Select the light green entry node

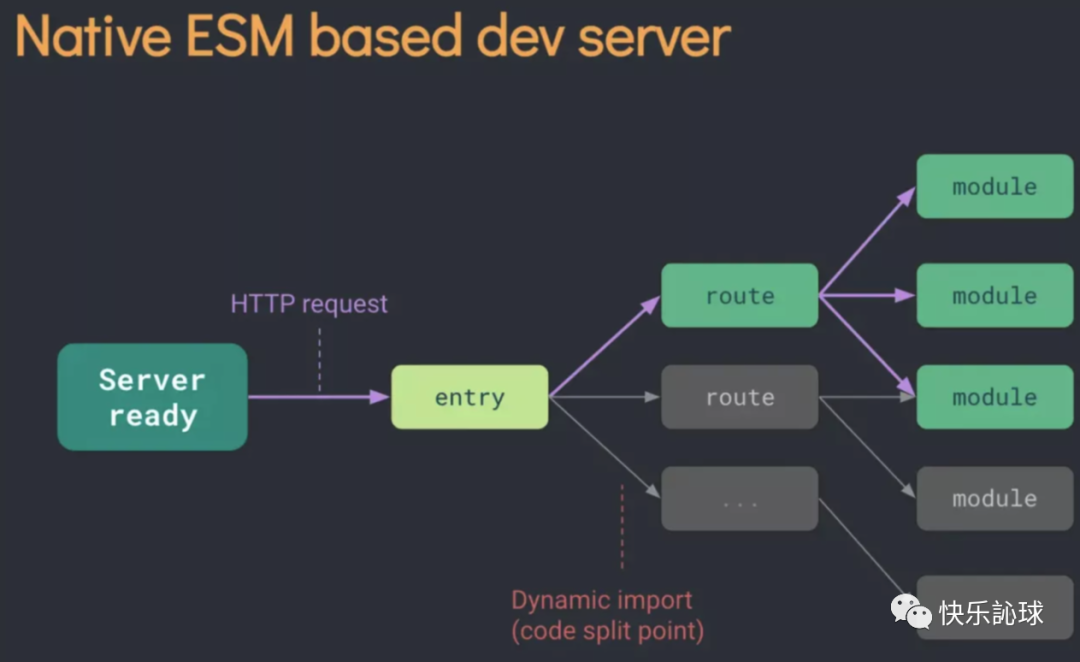tap(469, 397)
